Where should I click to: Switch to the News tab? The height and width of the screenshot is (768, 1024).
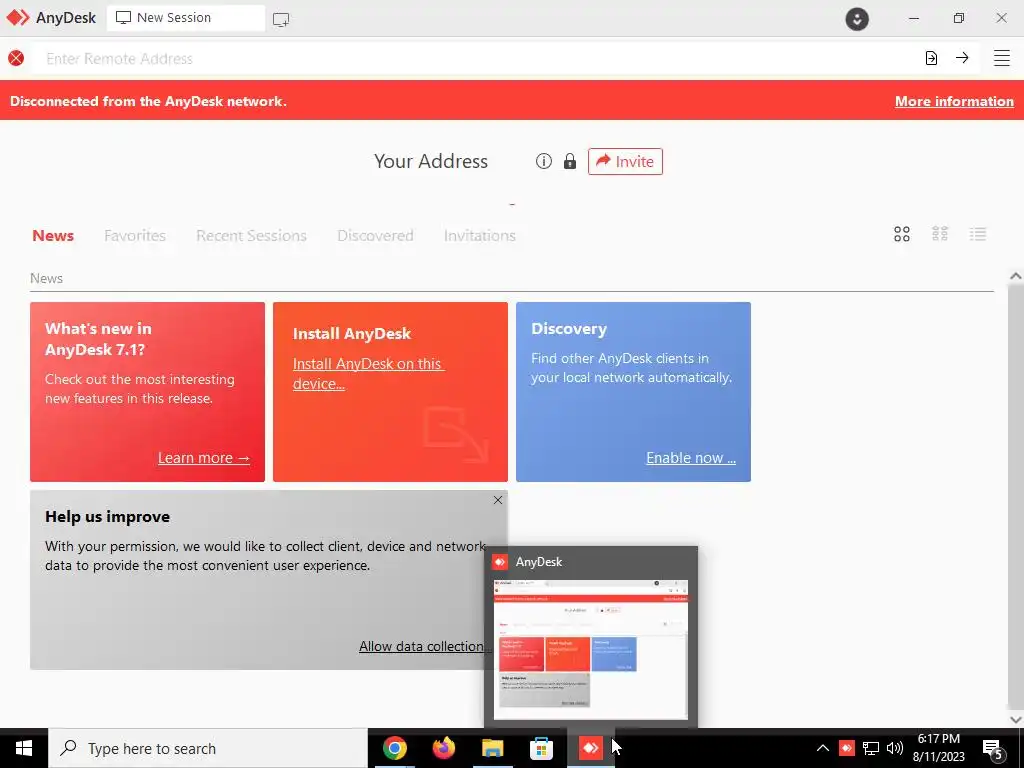(x=53, y=235)
